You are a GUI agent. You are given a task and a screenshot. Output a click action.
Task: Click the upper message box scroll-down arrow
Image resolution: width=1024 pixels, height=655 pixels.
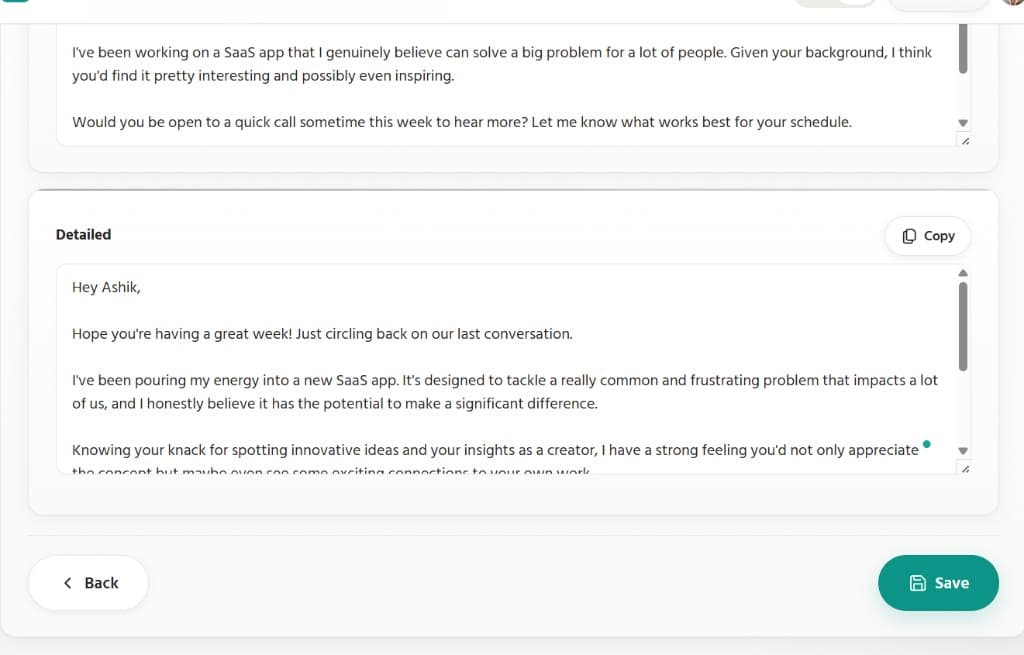(963, 123)
